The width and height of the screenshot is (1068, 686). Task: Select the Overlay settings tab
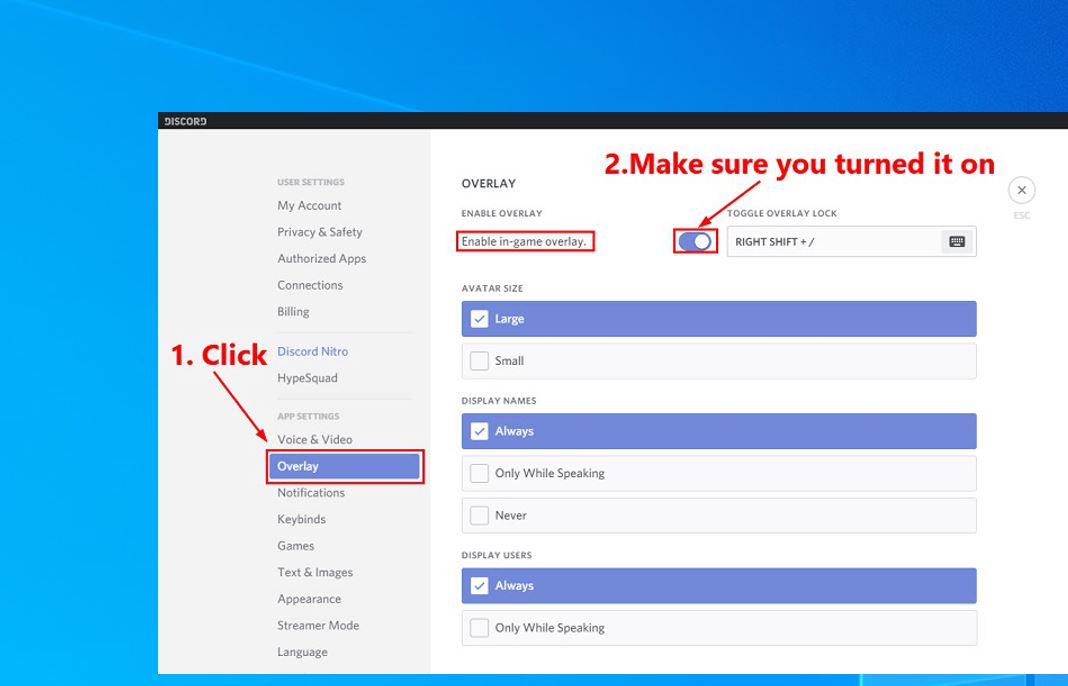pyautogui.click(x=345, y=467)
